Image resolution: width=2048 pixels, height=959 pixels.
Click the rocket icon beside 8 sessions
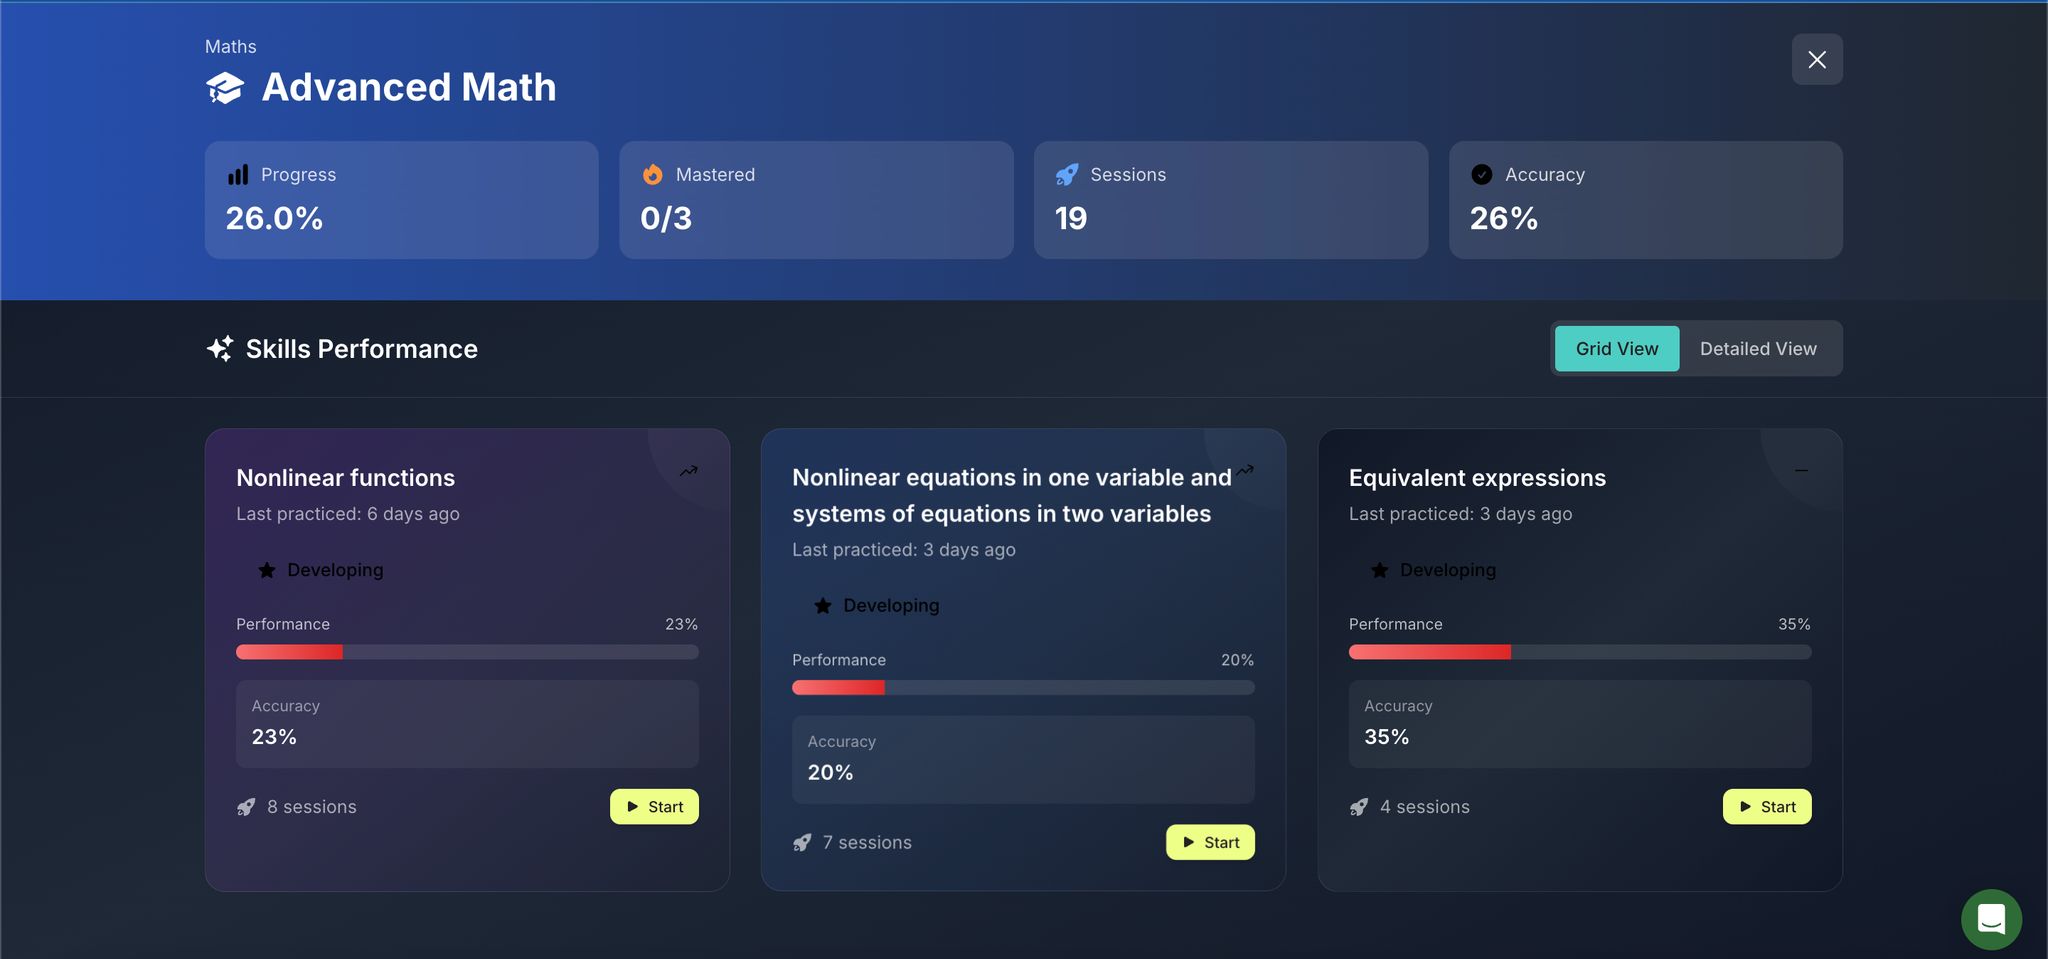click(246, 807)
